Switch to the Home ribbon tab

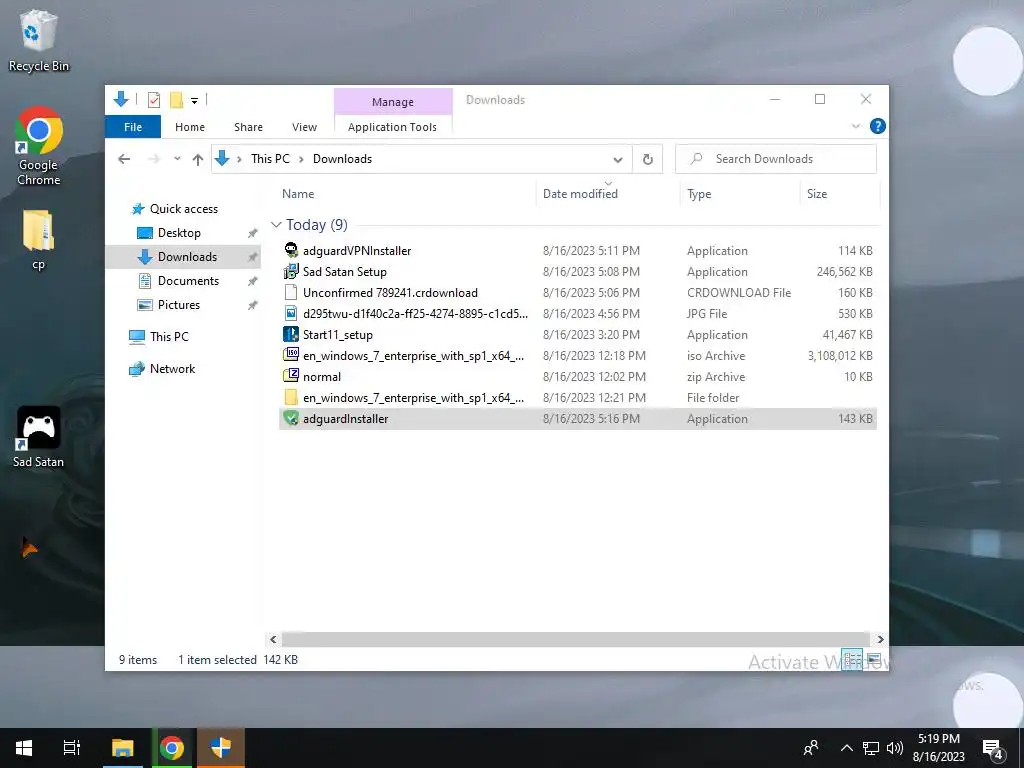[x=189, y=127]
